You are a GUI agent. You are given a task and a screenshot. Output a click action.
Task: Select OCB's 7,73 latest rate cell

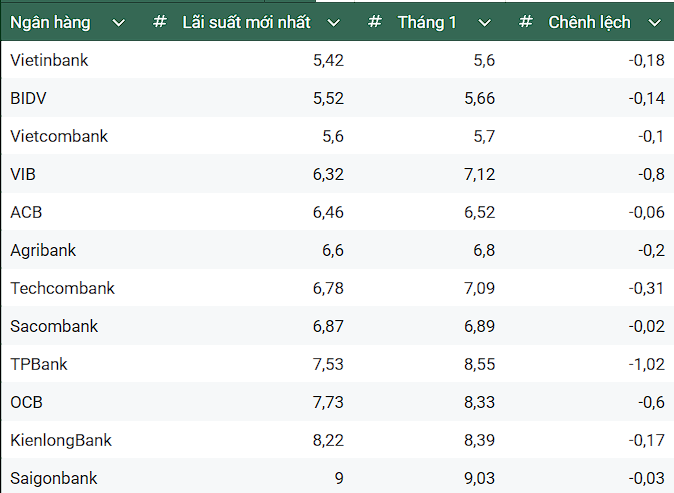[328, 402]
